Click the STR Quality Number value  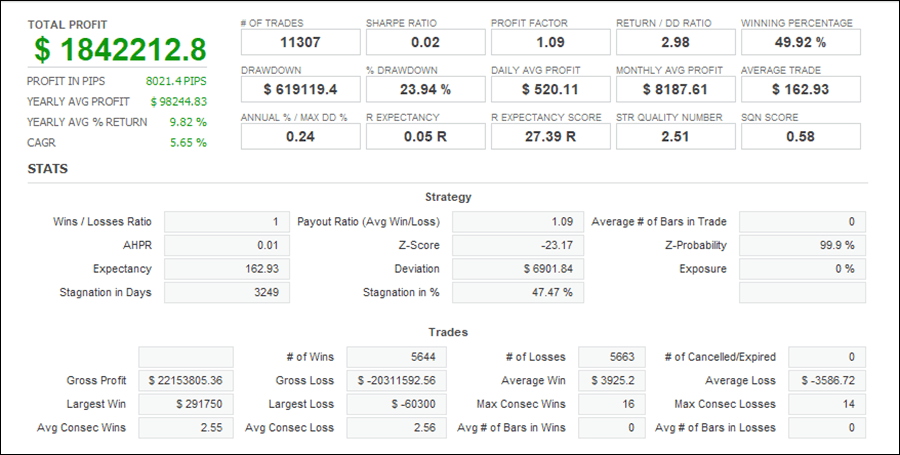pyautogui.click(x=675, y=136)
